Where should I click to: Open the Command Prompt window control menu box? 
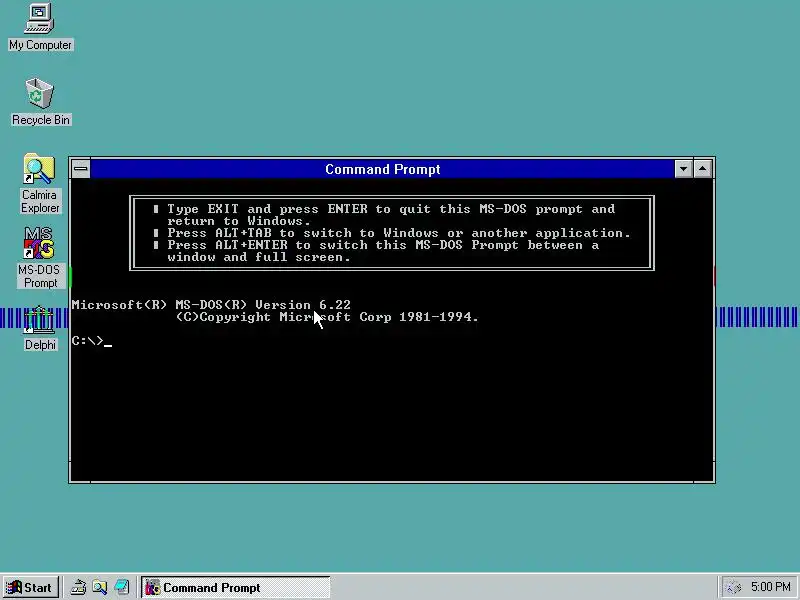coord(81,169)
